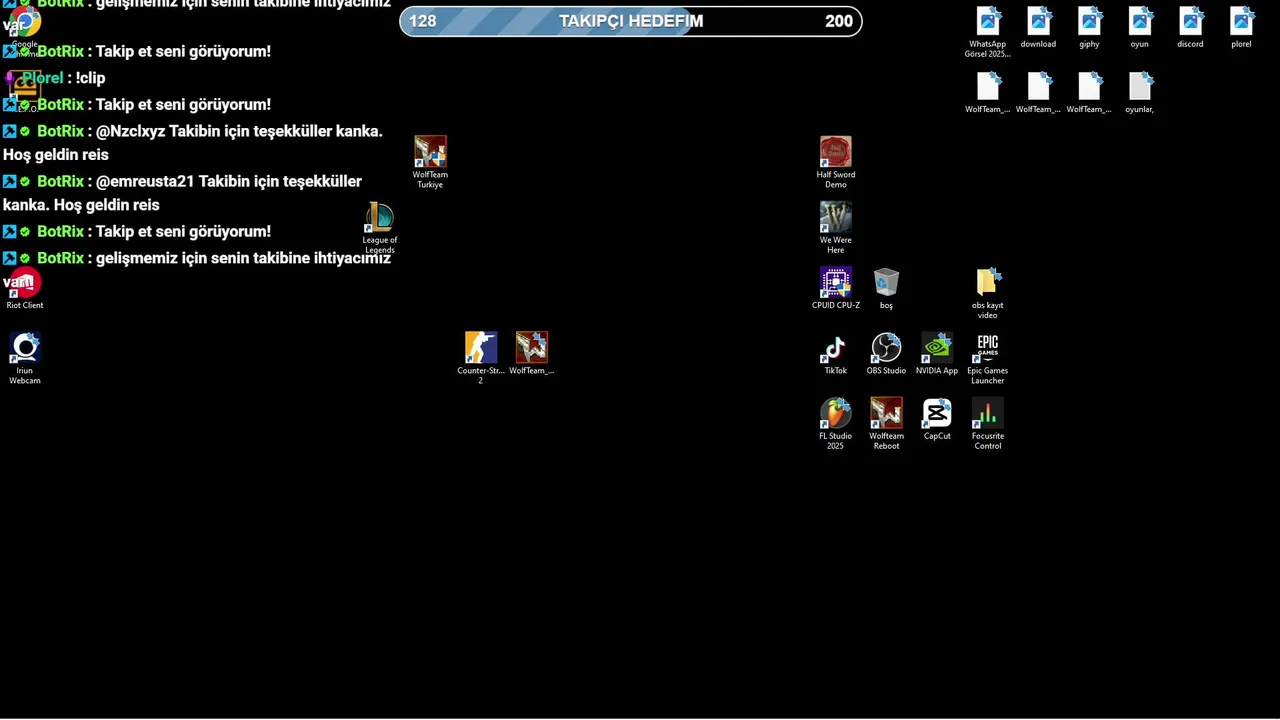Select the Iriun Webcam icon
Viewport: 1280px width, 720px height.
(25, 358)
